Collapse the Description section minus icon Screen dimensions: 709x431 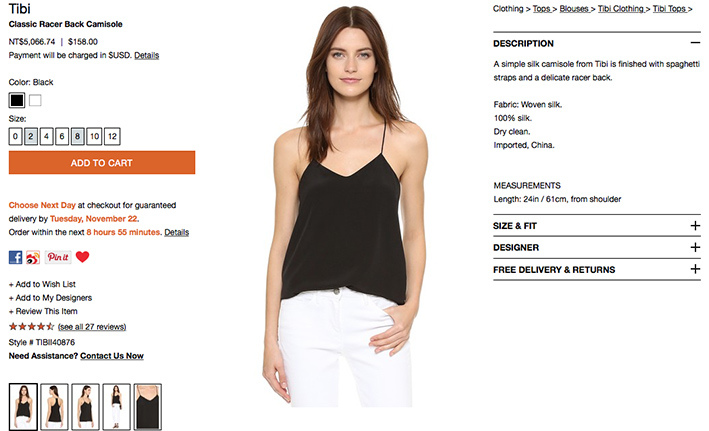pyautogui.click(x=695, y=43)
